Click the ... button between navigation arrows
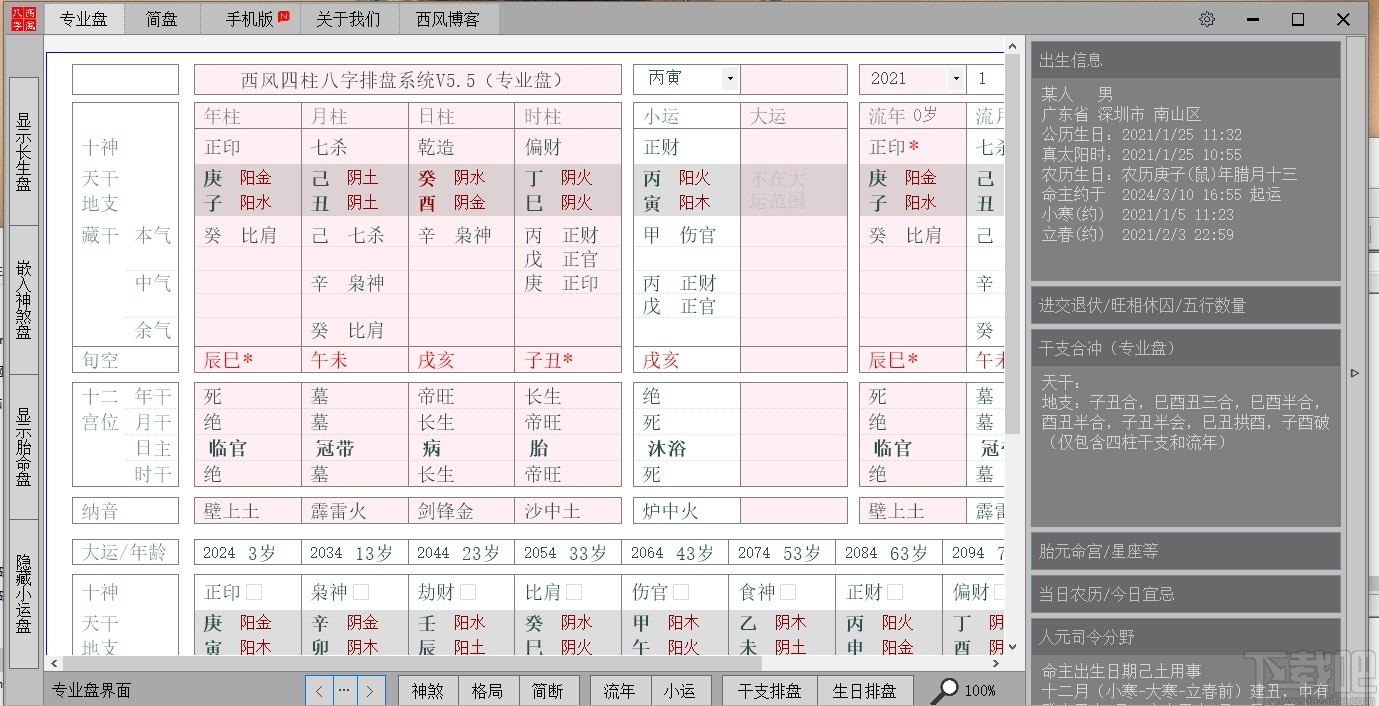Image resolution: width=1379 pixels, height=706 pixels. (x=344, y=689)
